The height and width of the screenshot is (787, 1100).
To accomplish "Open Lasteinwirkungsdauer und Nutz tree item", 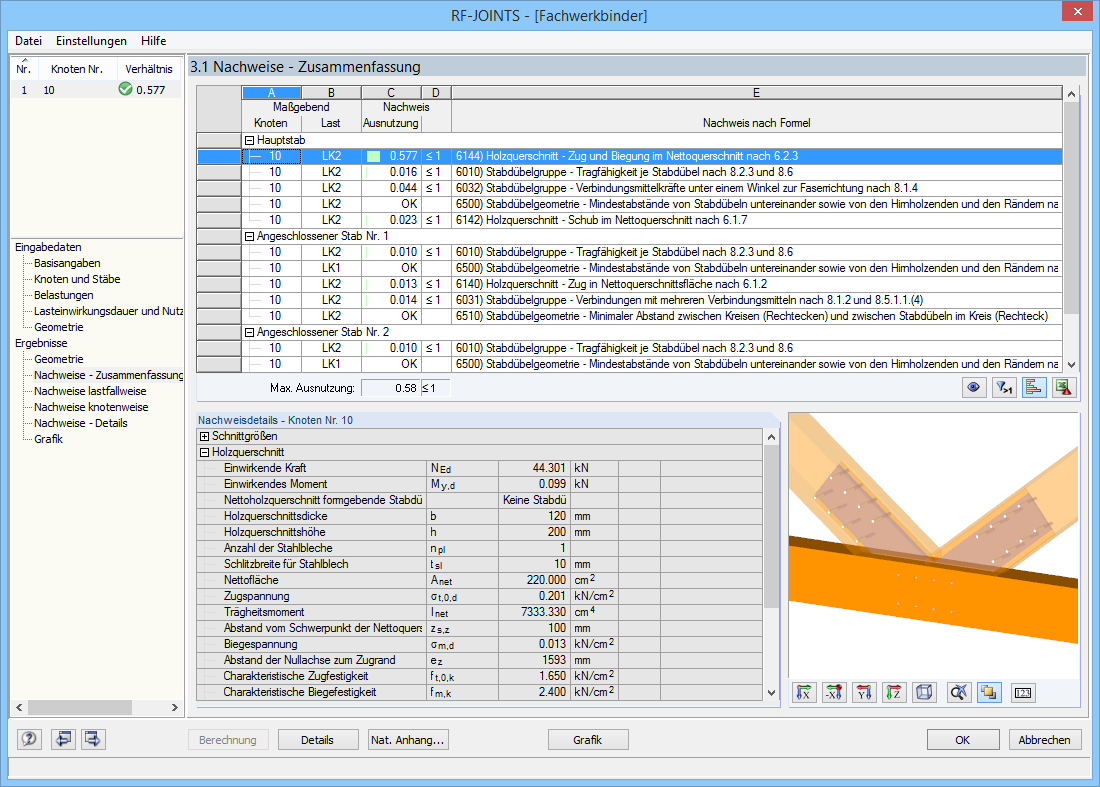I will point(108,311).
